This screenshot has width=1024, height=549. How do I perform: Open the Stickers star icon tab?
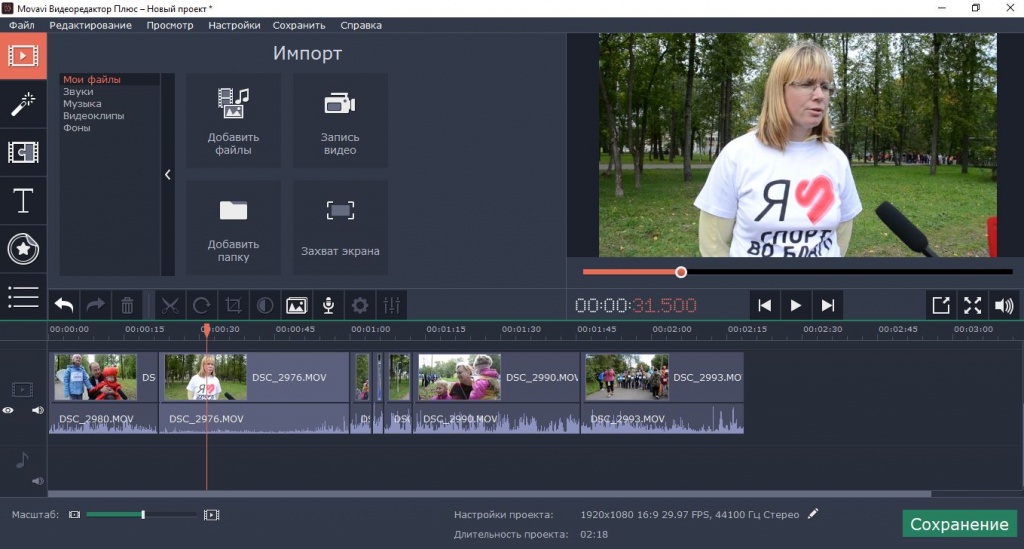pos(23,249)
